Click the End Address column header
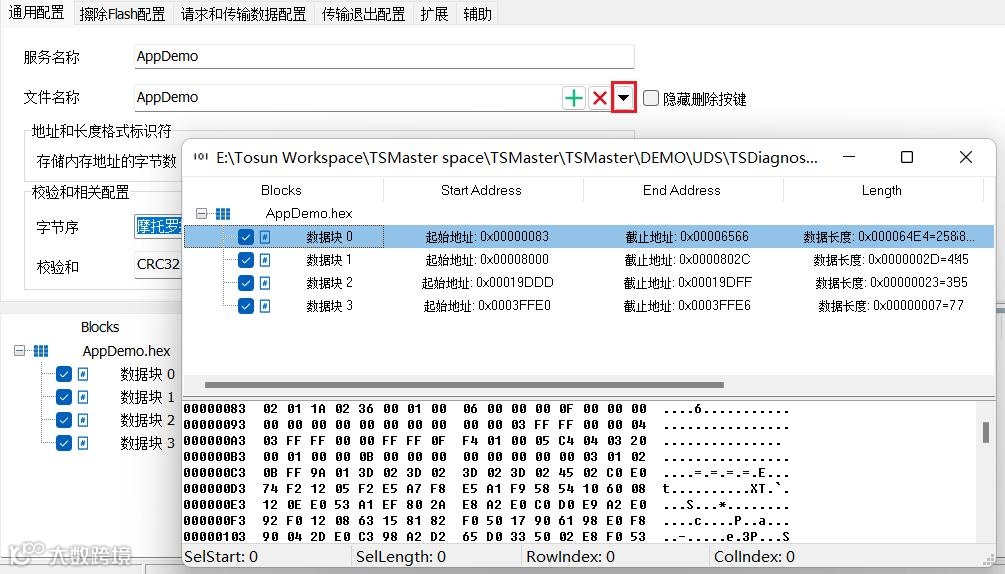Viewport: 1005px width, 574px height. click(x=682, y=190)
